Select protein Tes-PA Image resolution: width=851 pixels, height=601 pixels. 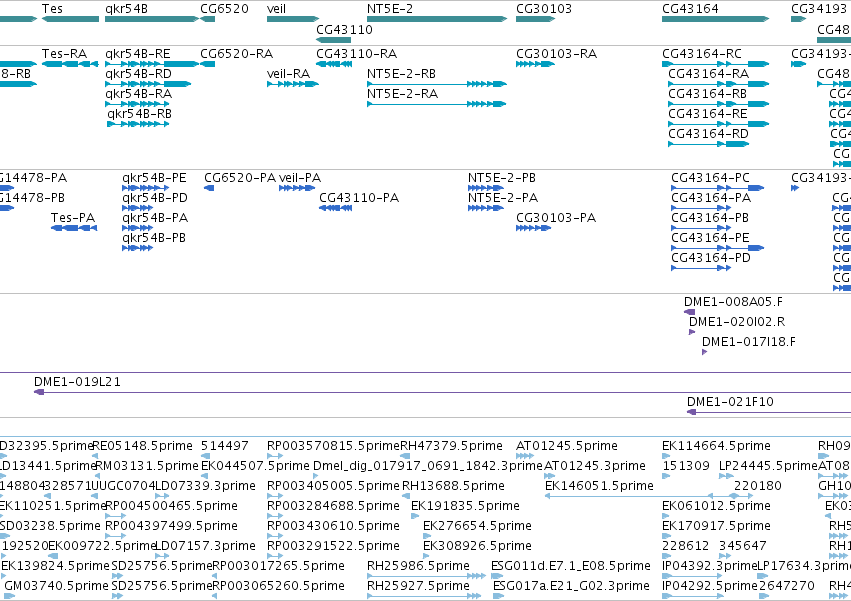[74, 228]
